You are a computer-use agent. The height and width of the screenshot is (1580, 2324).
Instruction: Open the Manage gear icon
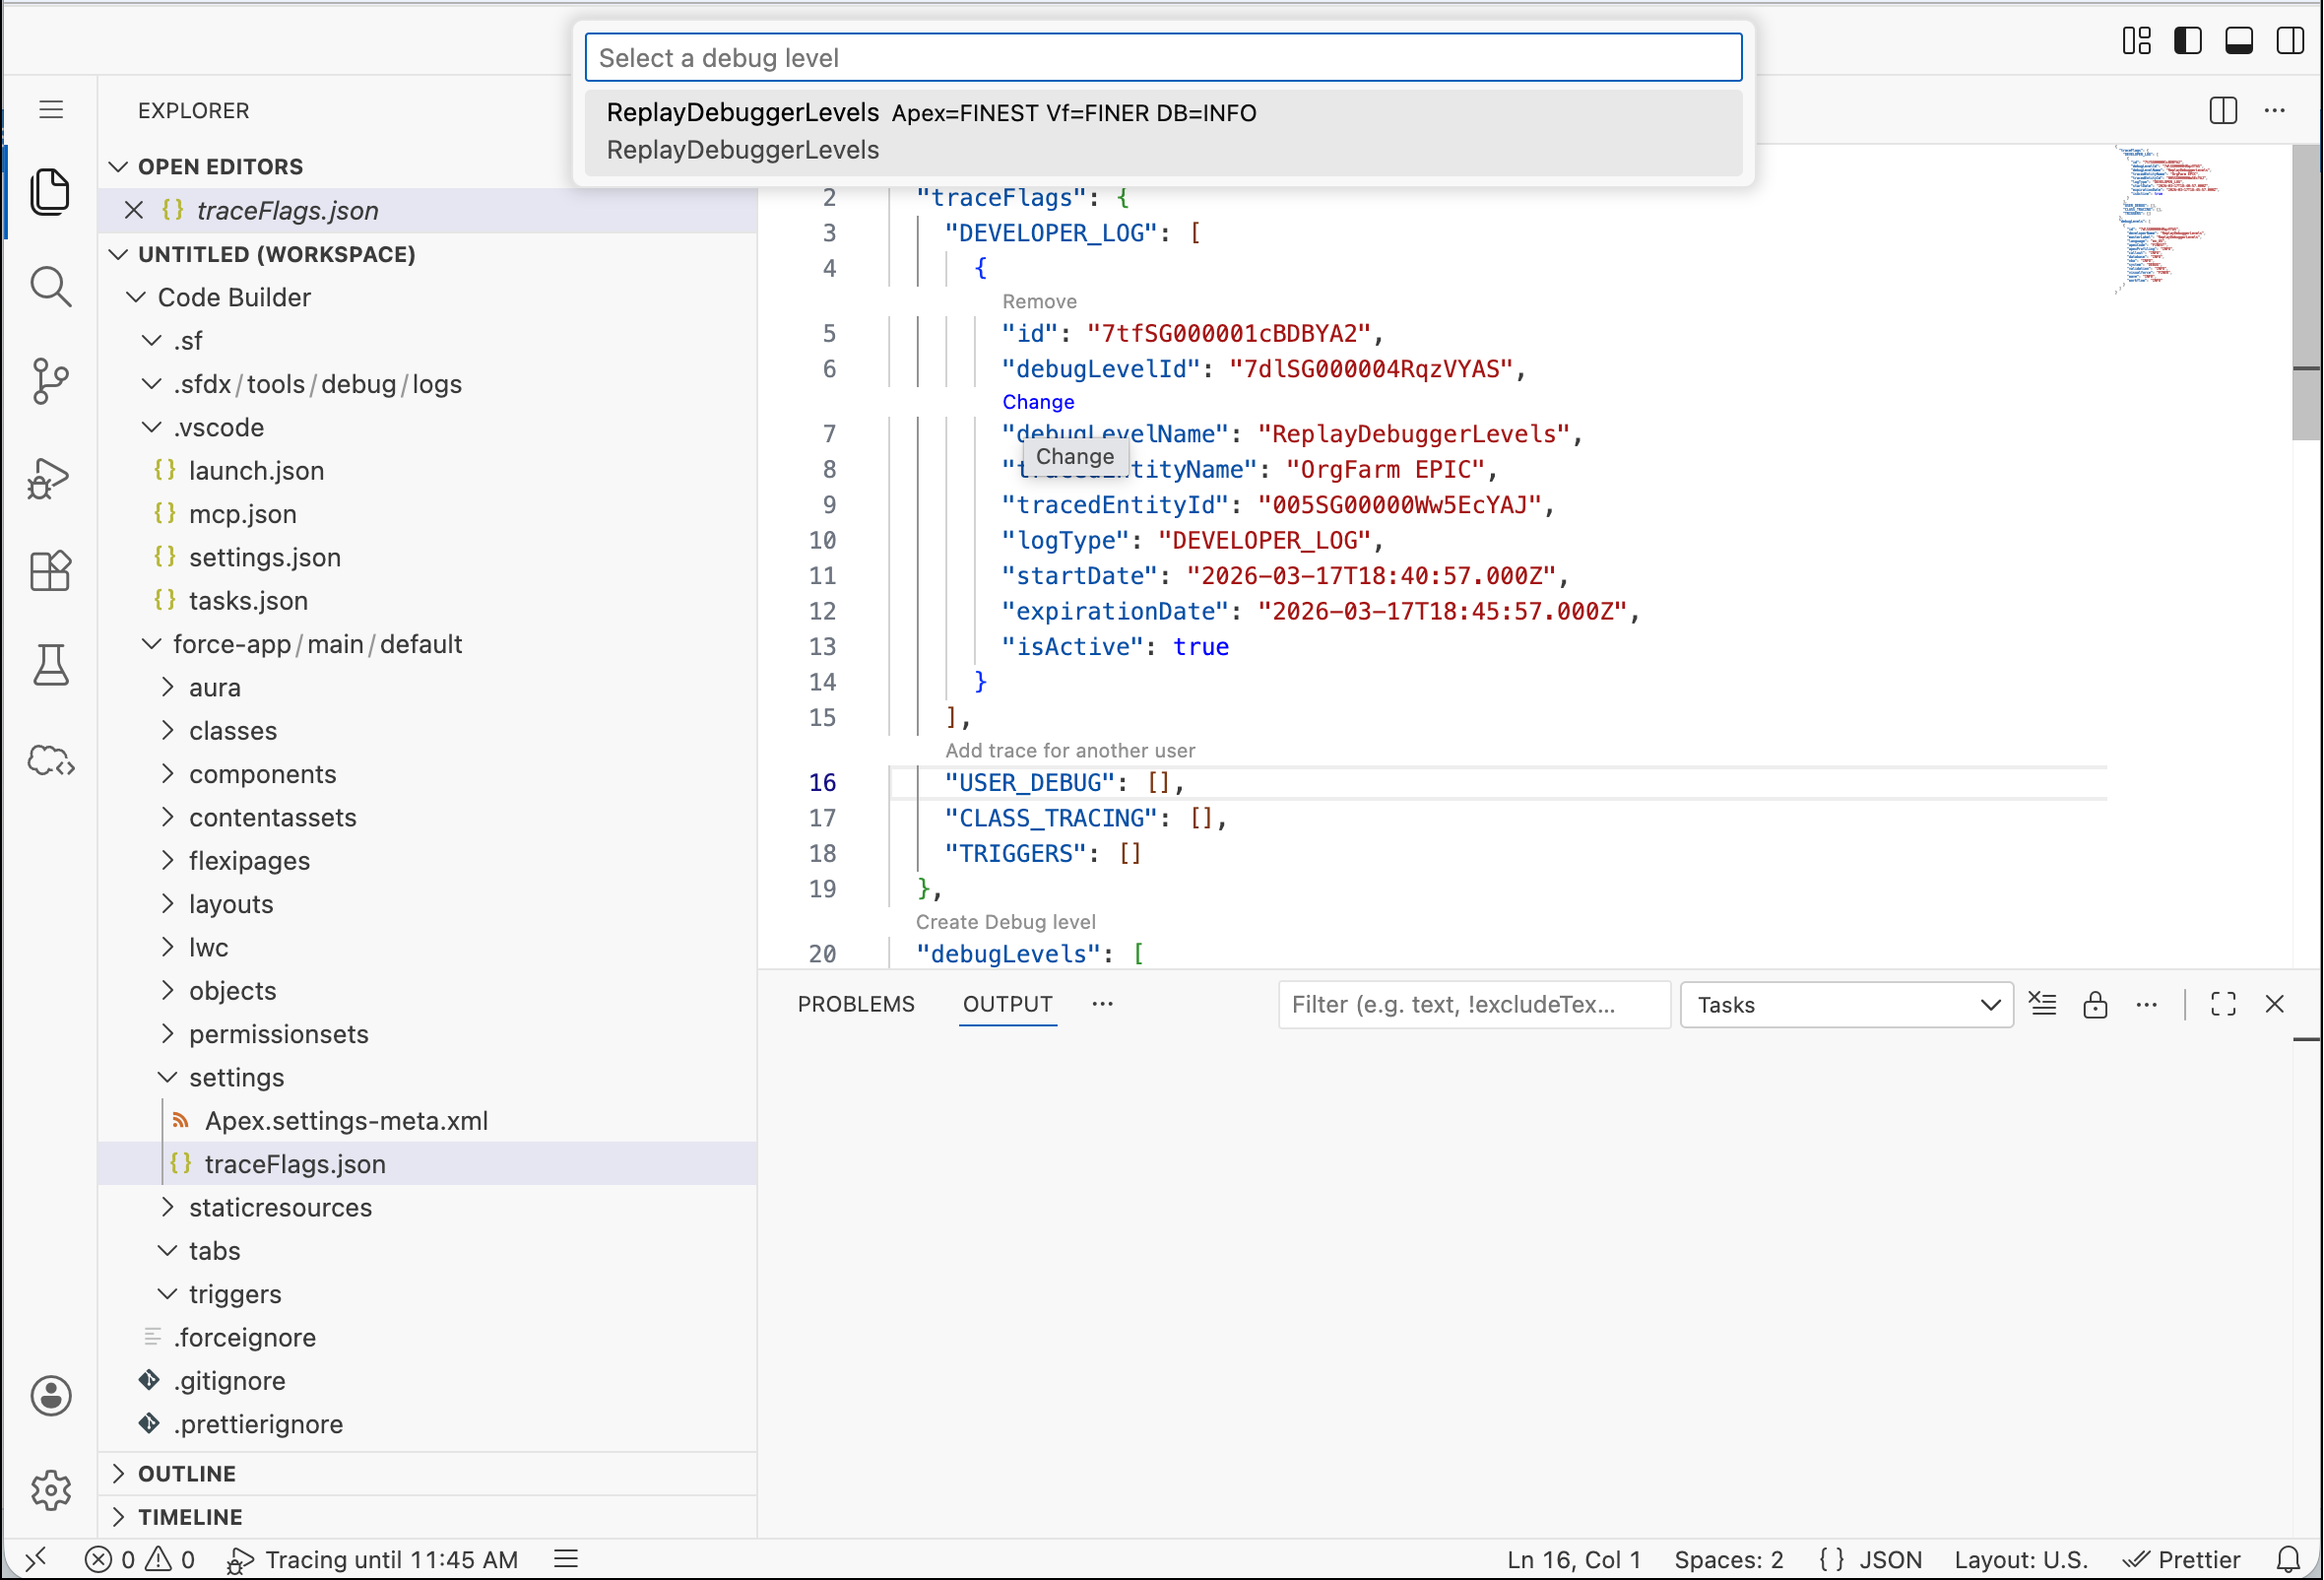pos(50,1490)
